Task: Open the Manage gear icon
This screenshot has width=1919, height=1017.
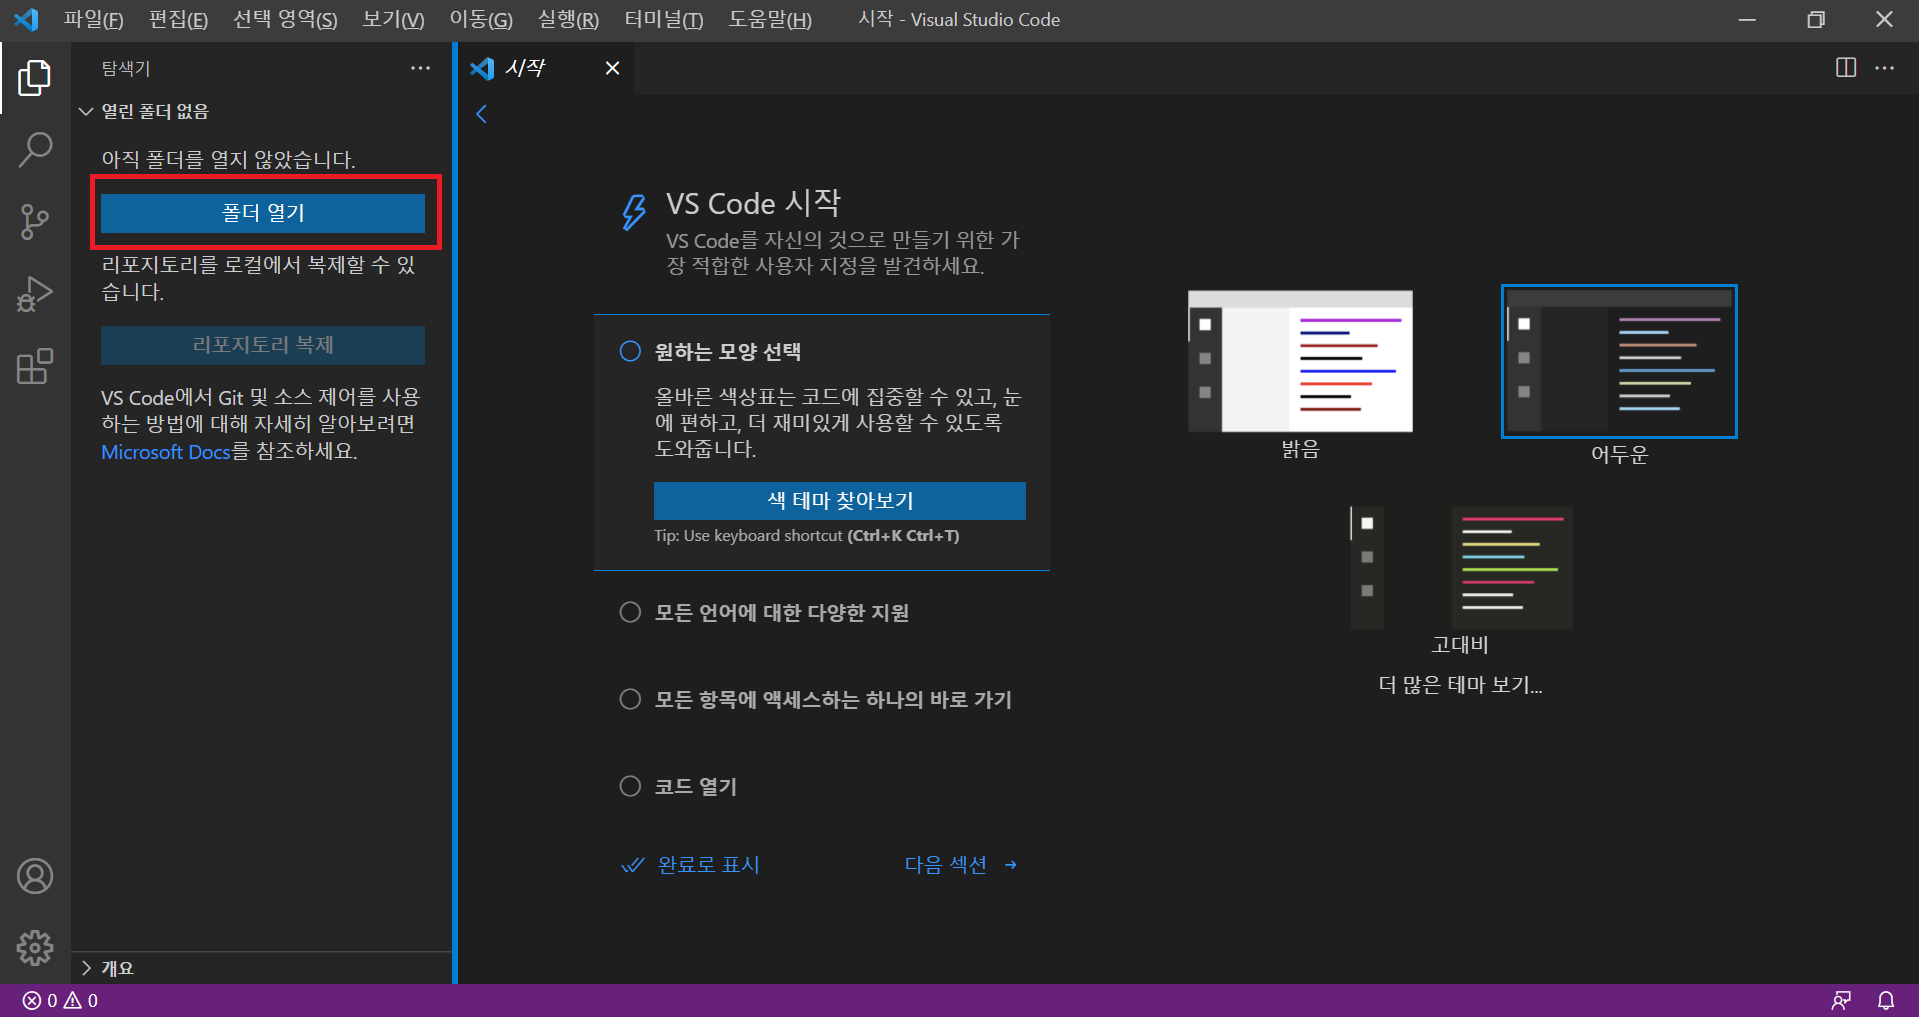Action: tap(35, 947)
